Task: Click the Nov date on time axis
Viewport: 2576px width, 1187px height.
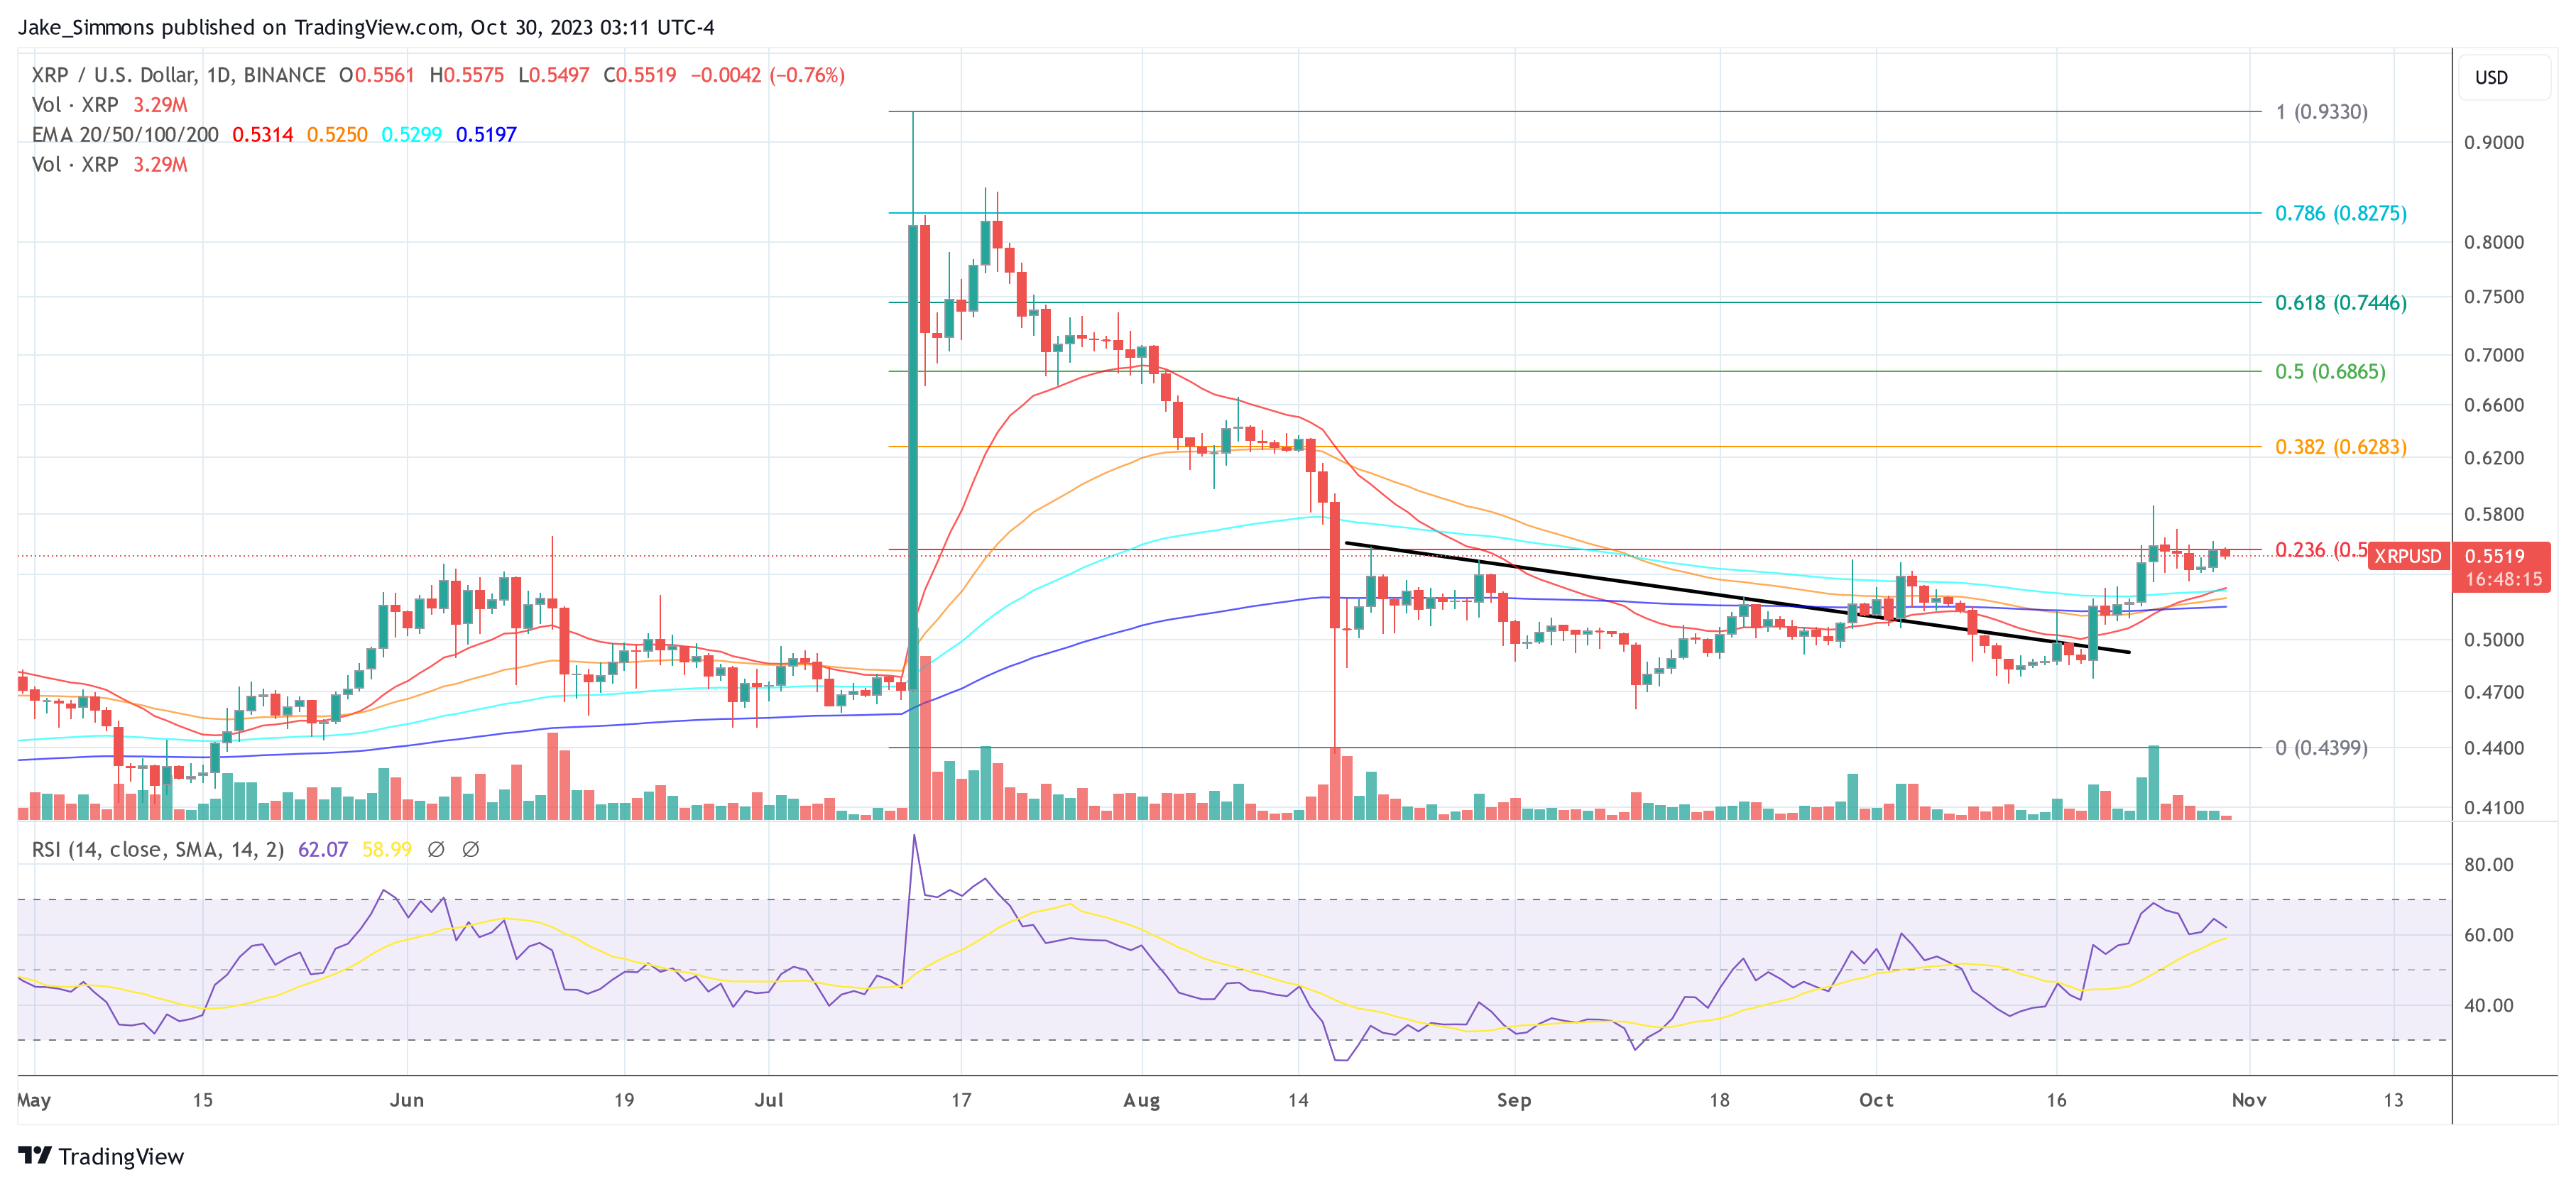Action: (x=2249, y=1100)
